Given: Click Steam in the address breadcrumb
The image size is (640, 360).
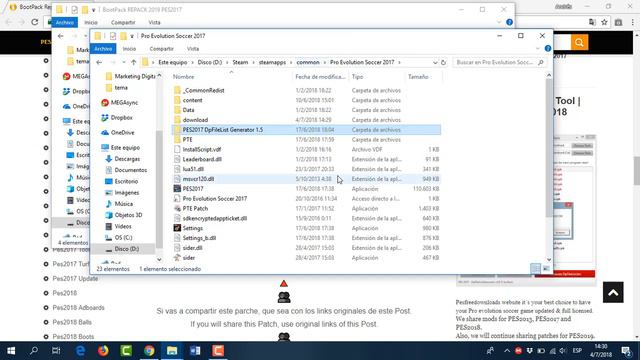Looking at the screenshot, I should coord(240,62).
